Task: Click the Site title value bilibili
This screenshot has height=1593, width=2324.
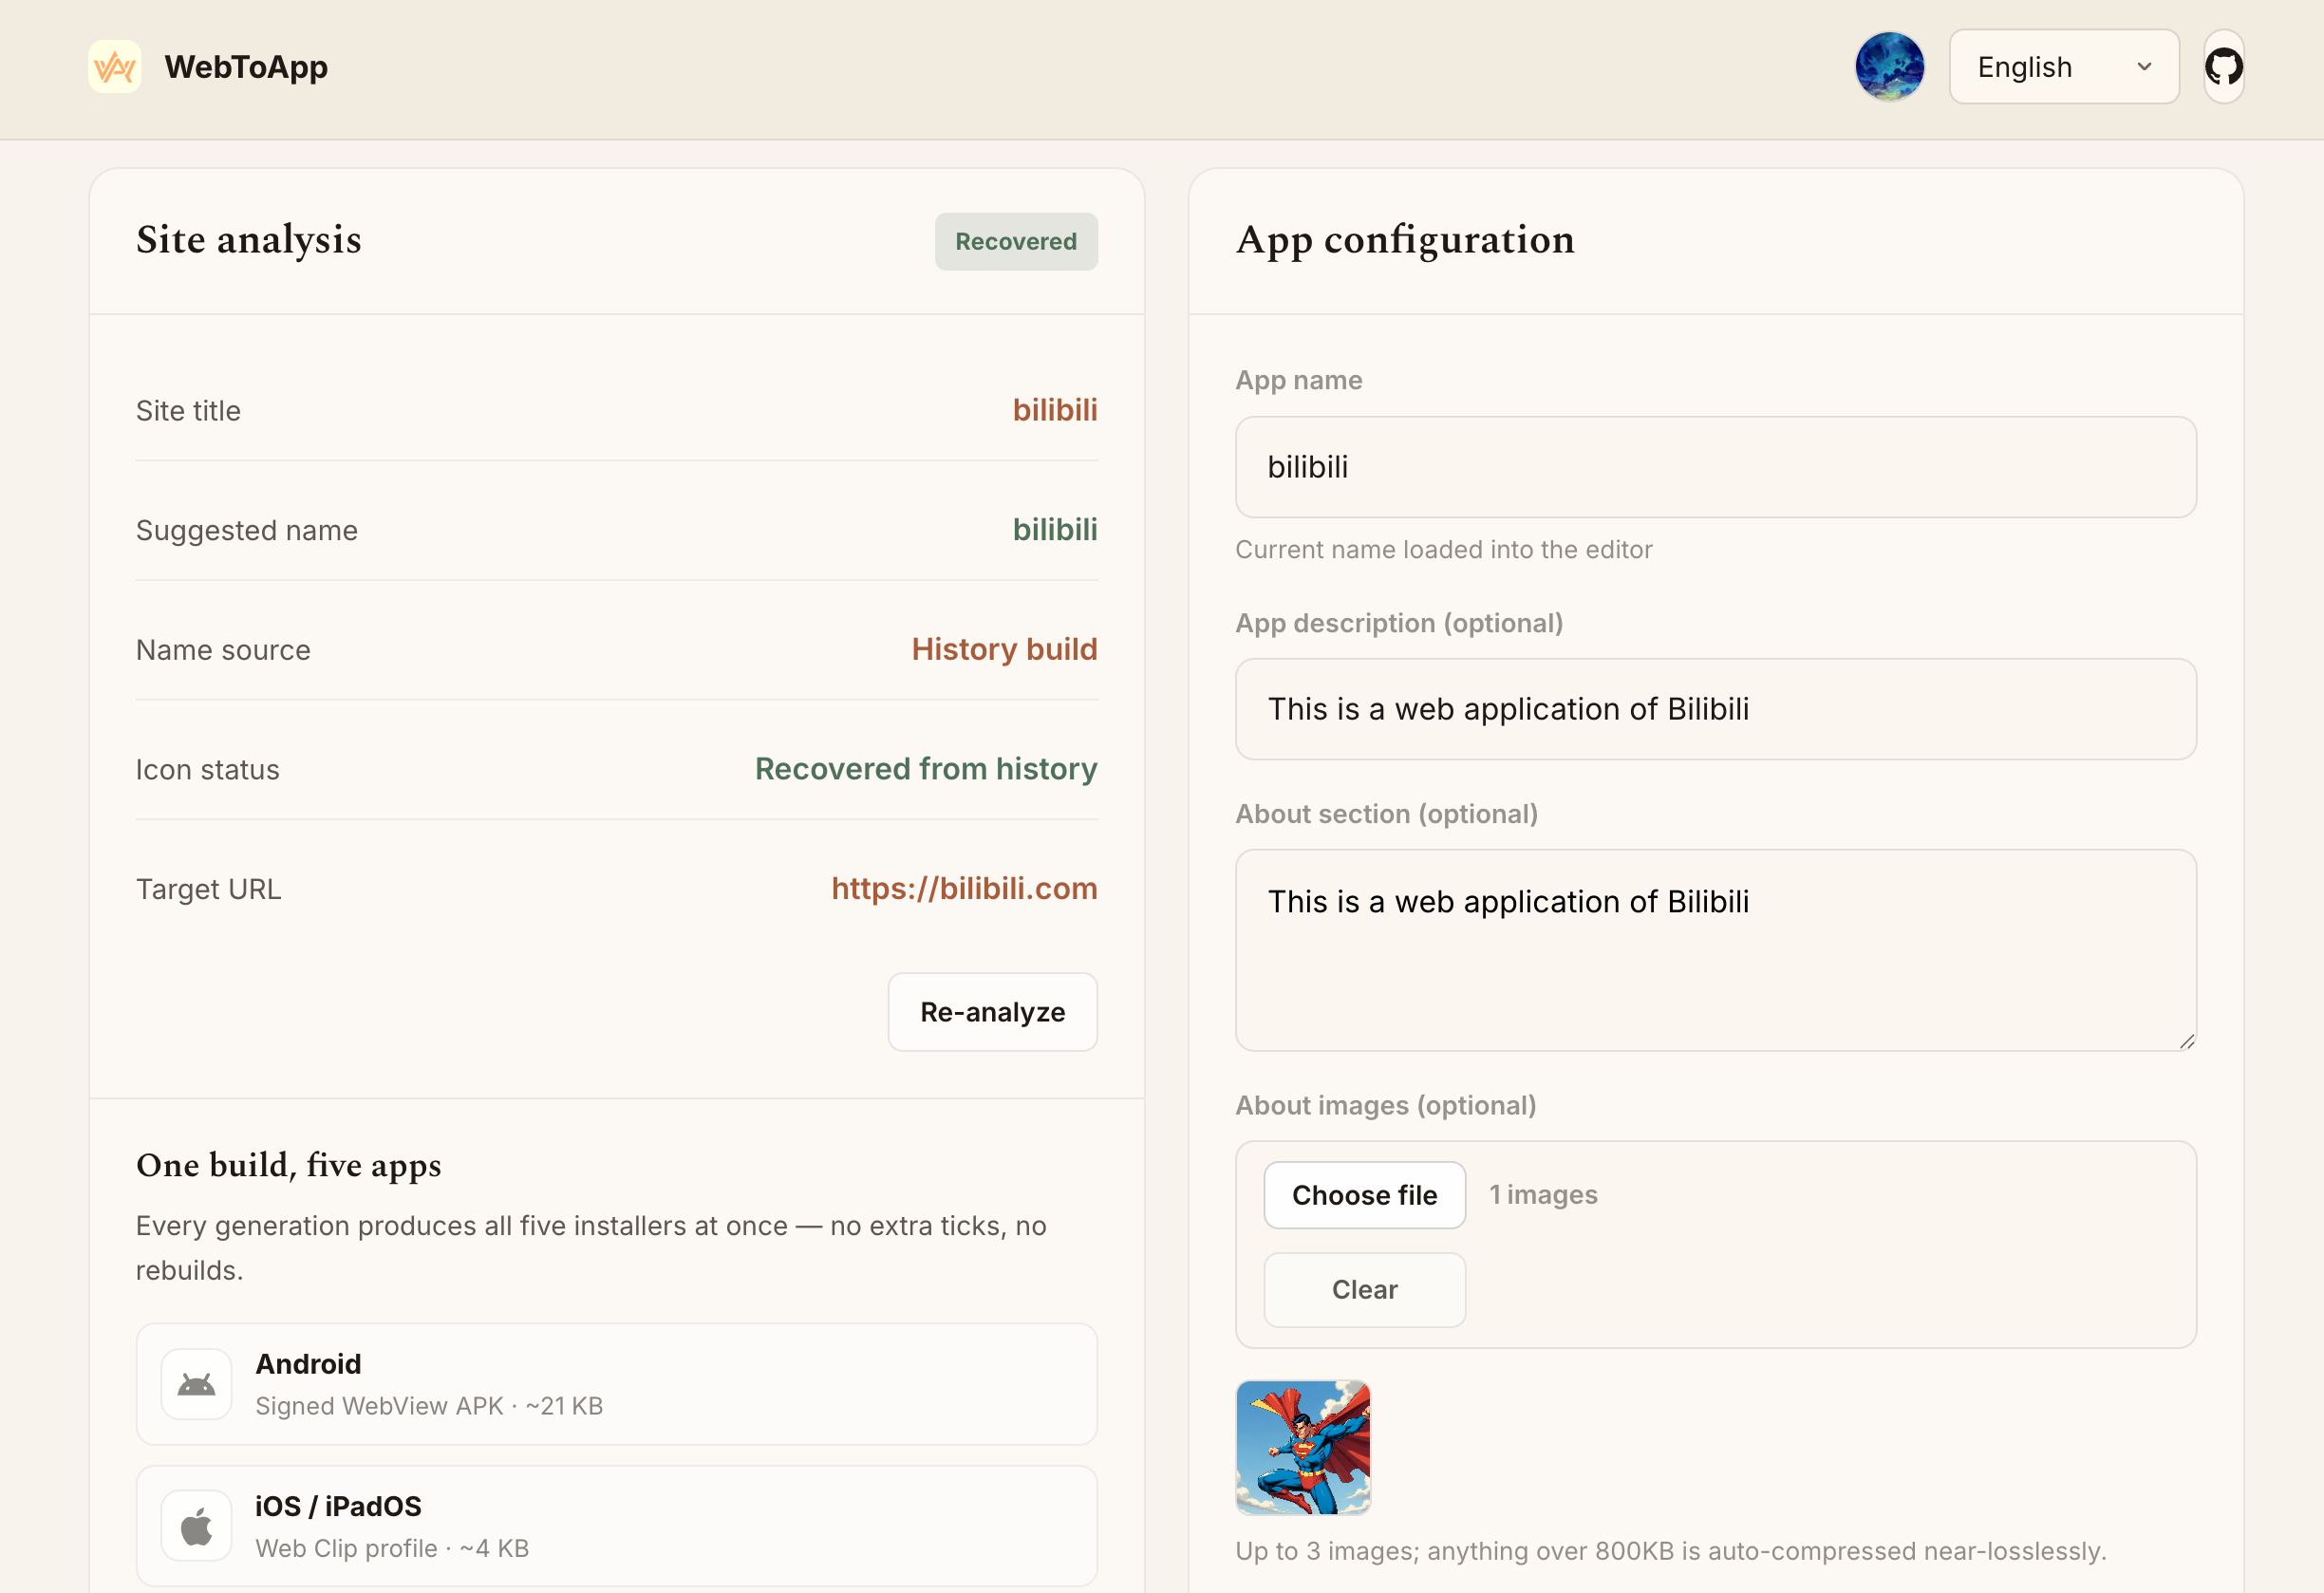Action: [1055, 410]
